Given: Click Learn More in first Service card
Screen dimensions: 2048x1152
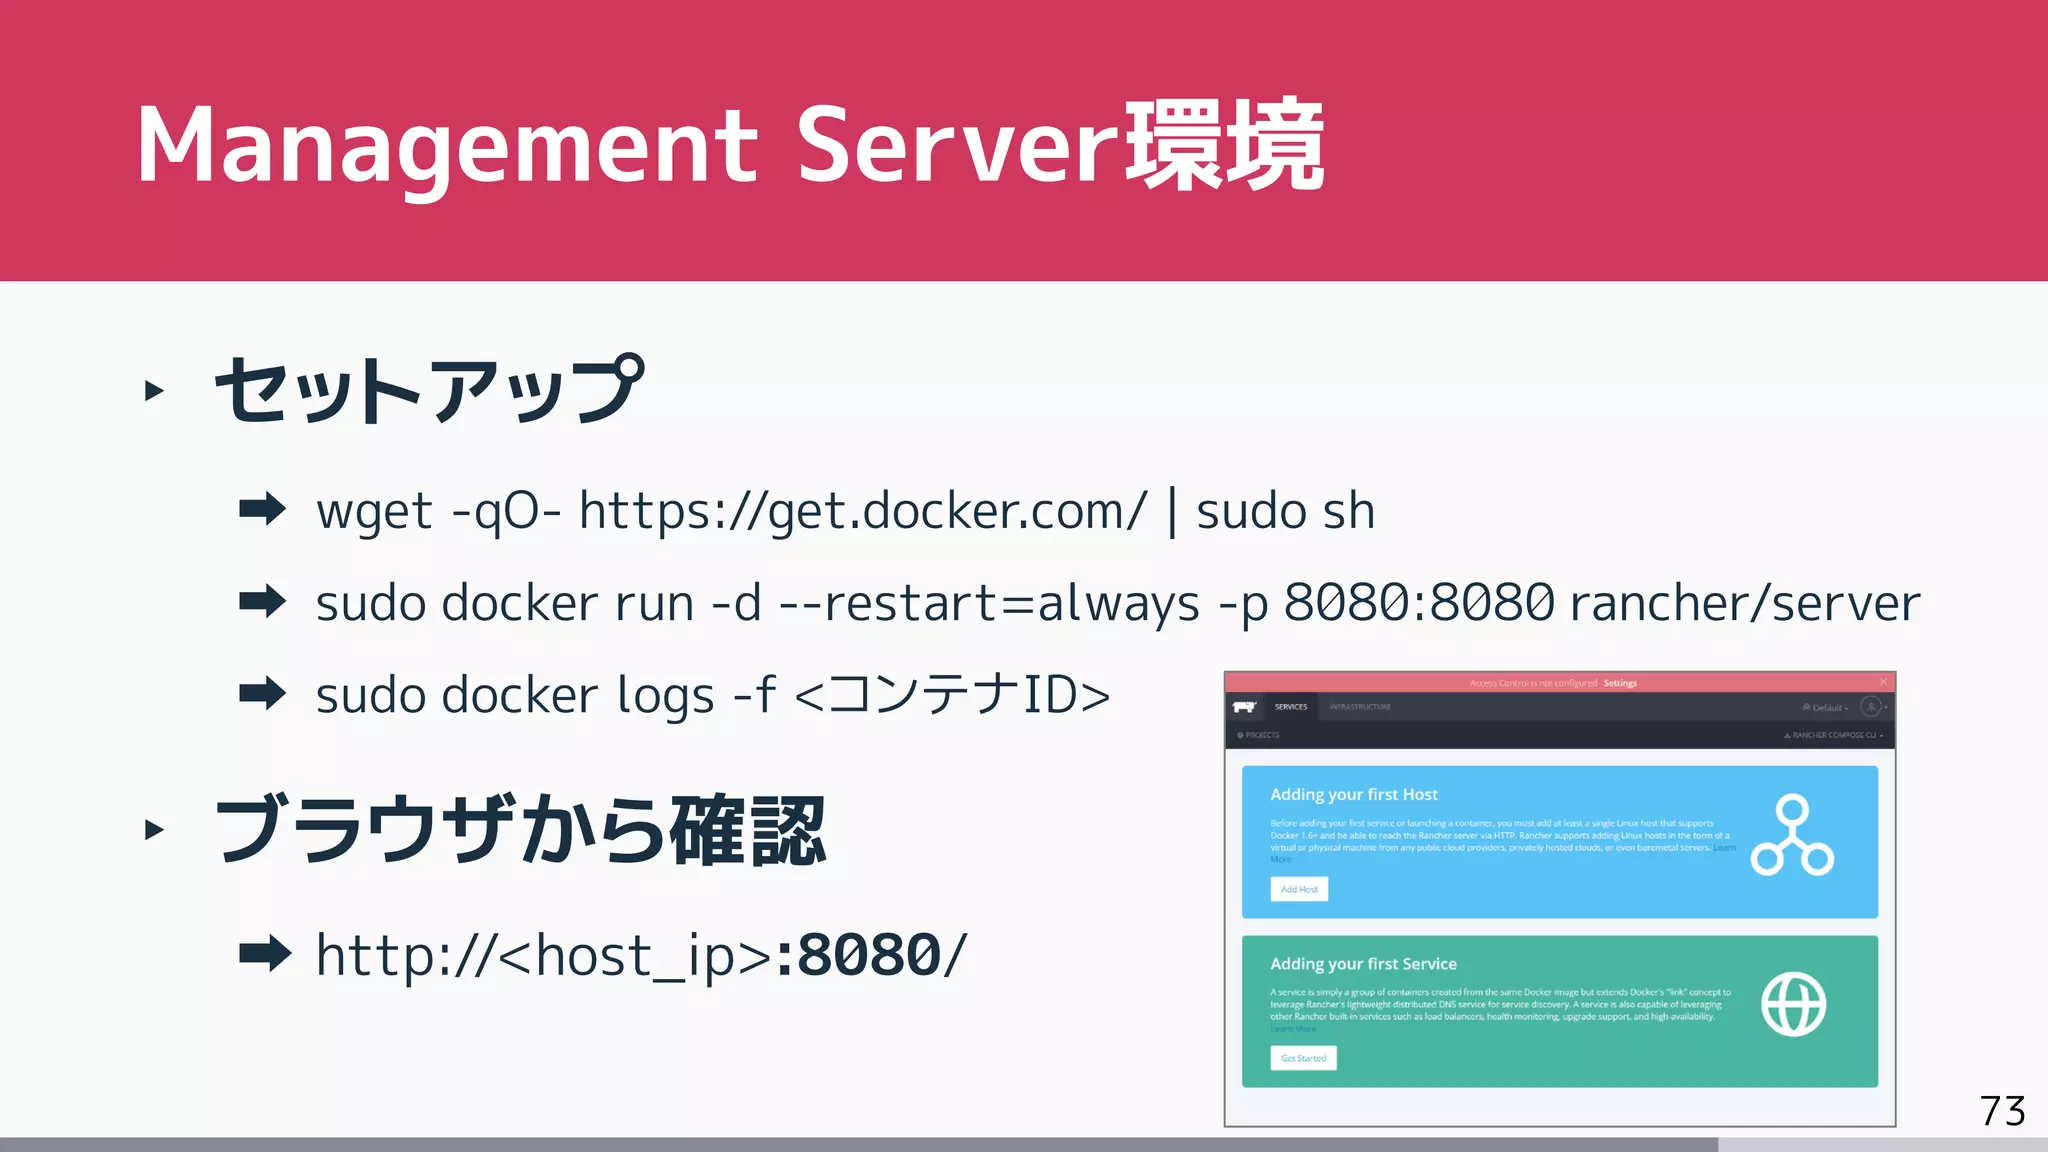Looking at the screenshot, I should click(x=1293, y=1028).
